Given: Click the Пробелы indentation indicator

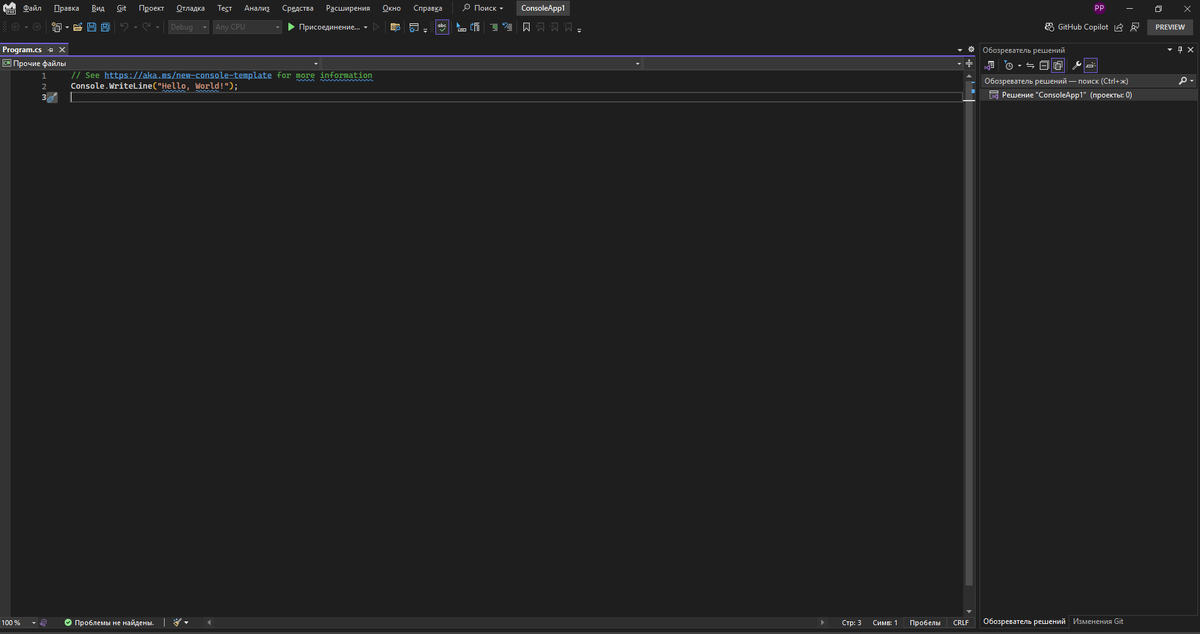Looking at the screenshot, I should (x=925, y=622).
